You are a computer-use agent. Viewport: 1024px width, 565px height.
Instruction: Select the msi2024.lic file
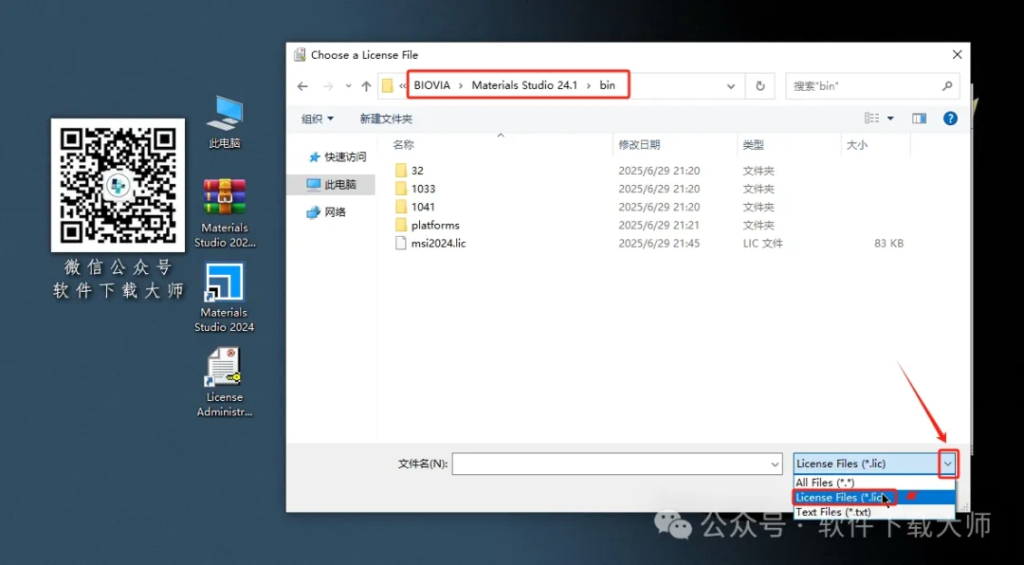click(438, 243)
